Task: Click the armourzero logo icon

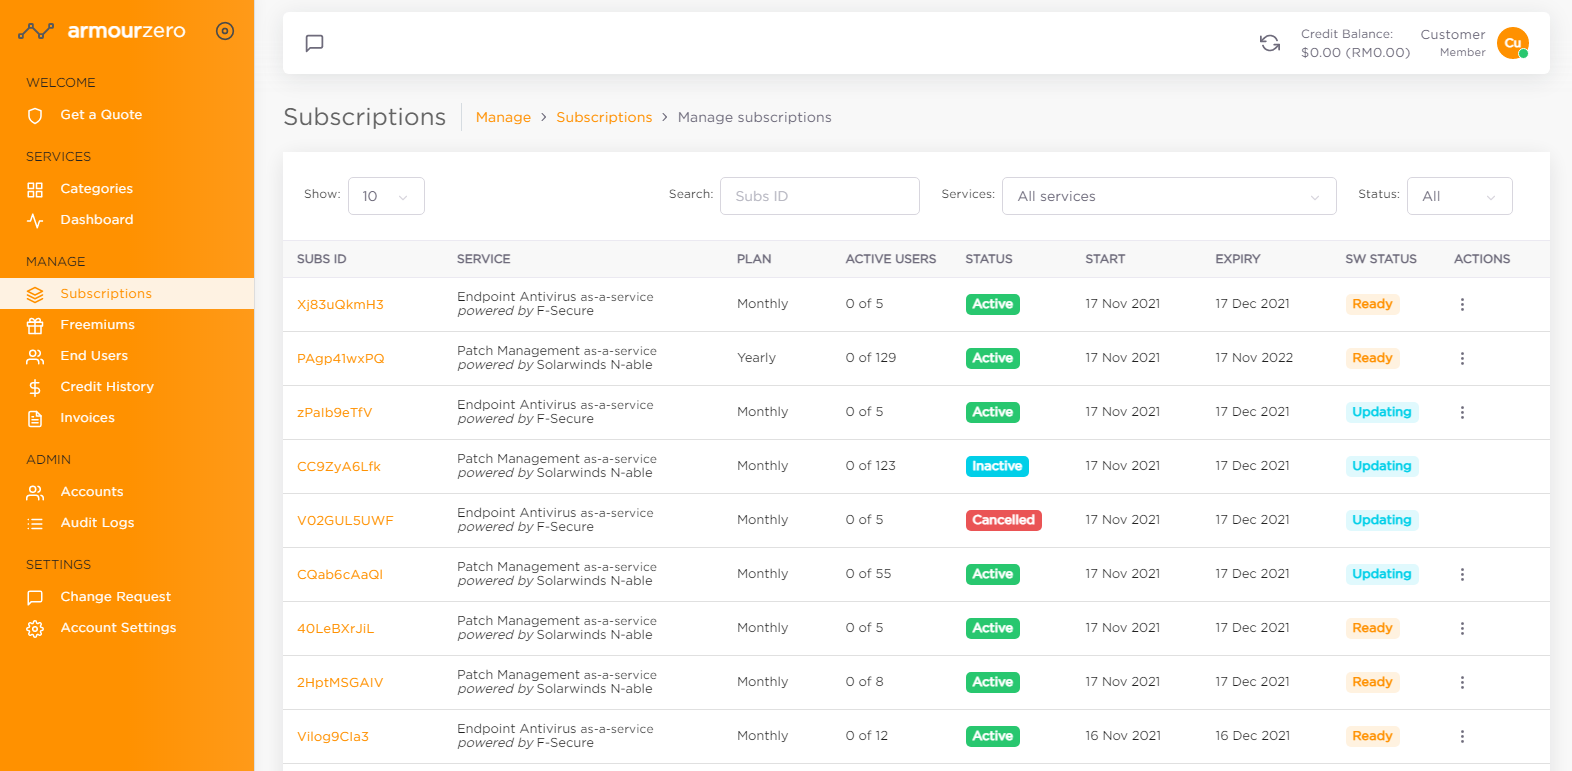Action: pyautogui.click(x=36, y=31)
